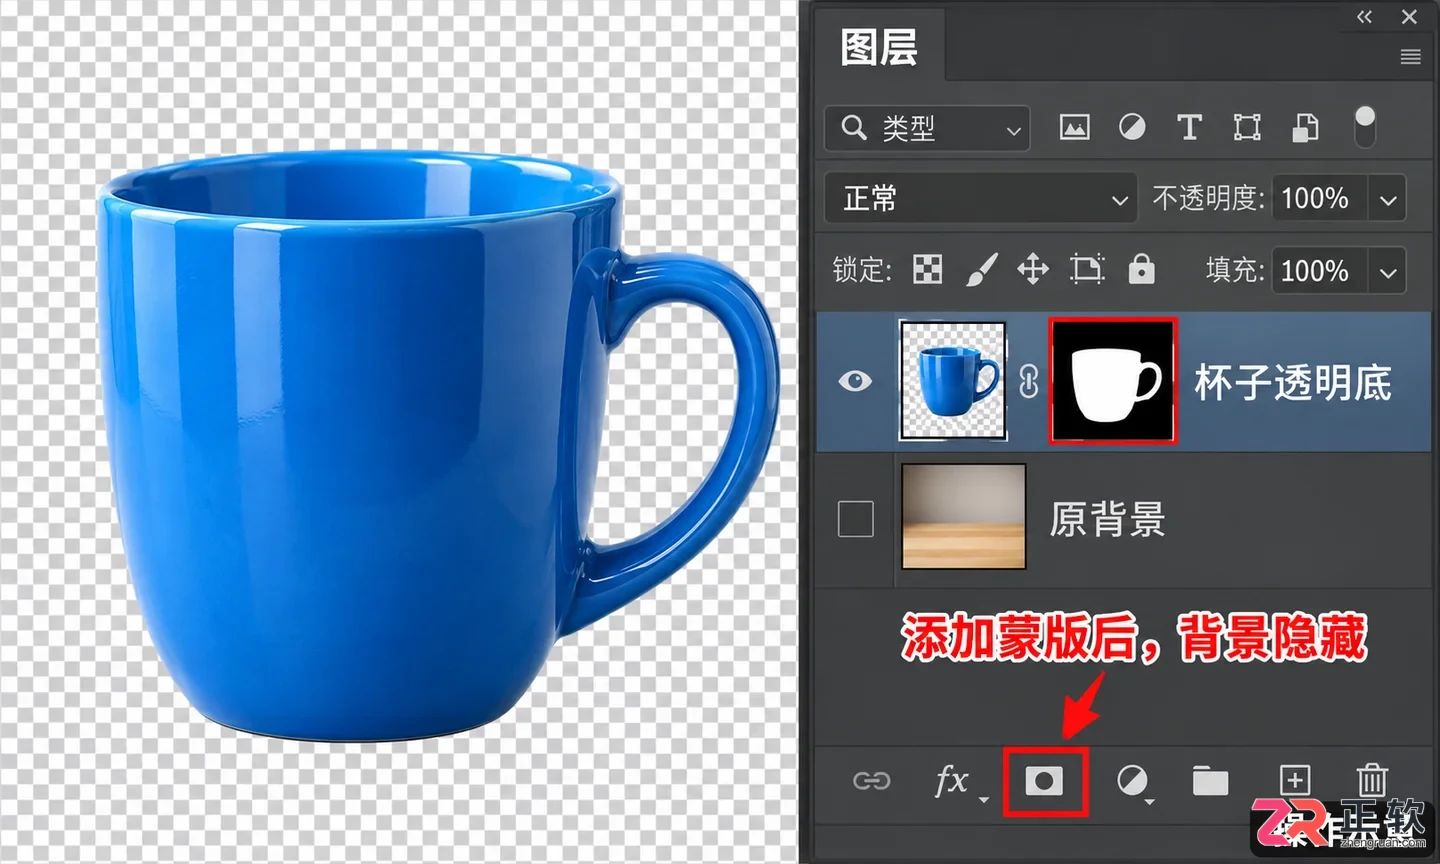Filter layers by pixel image icon

[x=1074, y=127]
